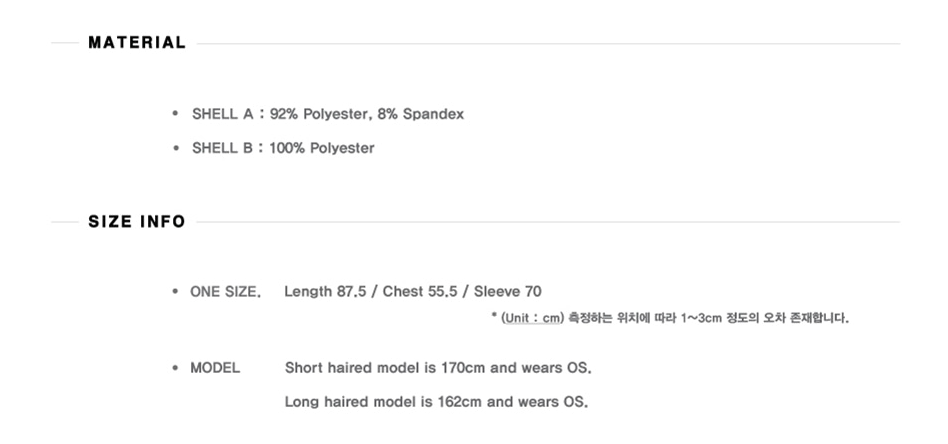Click the Long haired model description line
The width and height of the screenshot is (948, 444).
coord(436,402)
